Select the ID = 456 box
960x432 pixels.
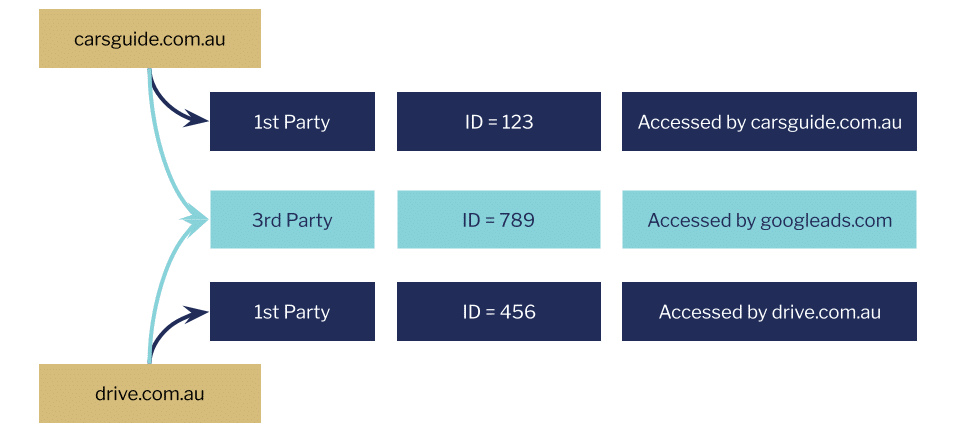pos(499,312)
